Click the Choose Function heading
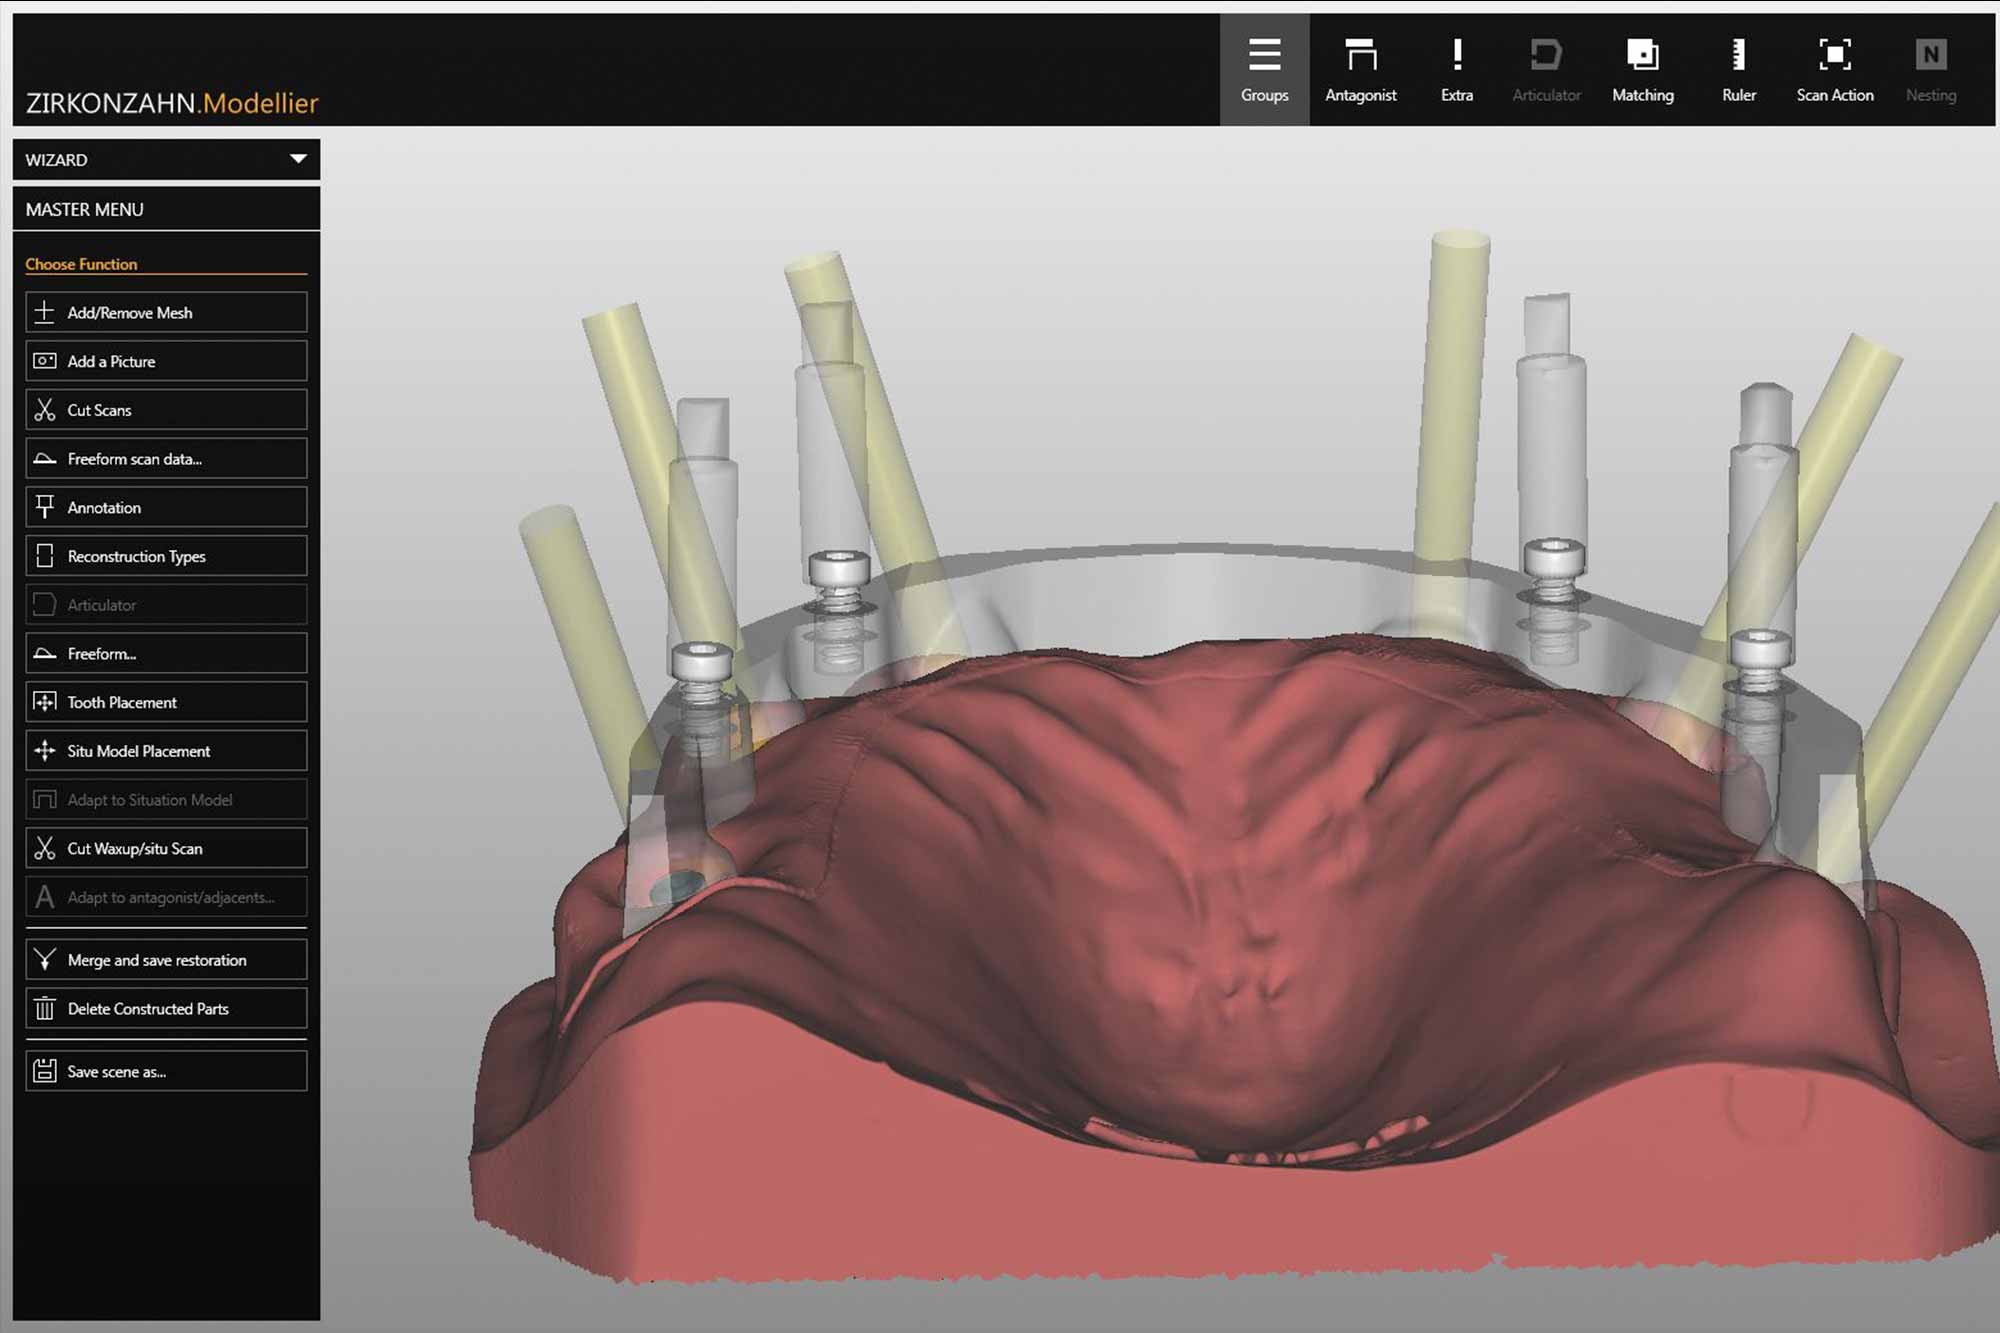This screenshot has width=2000, height=1333. [x=81, y=264]
